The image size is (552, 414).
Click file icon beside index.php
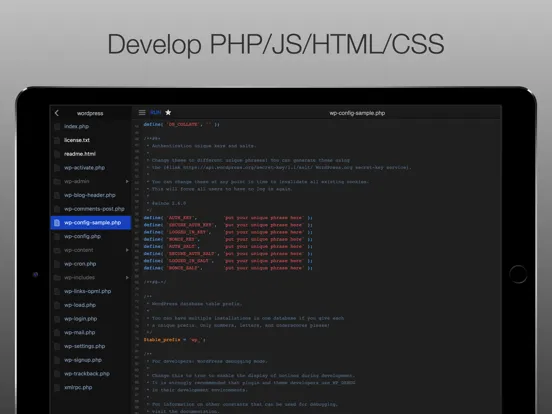pos(57,126)
